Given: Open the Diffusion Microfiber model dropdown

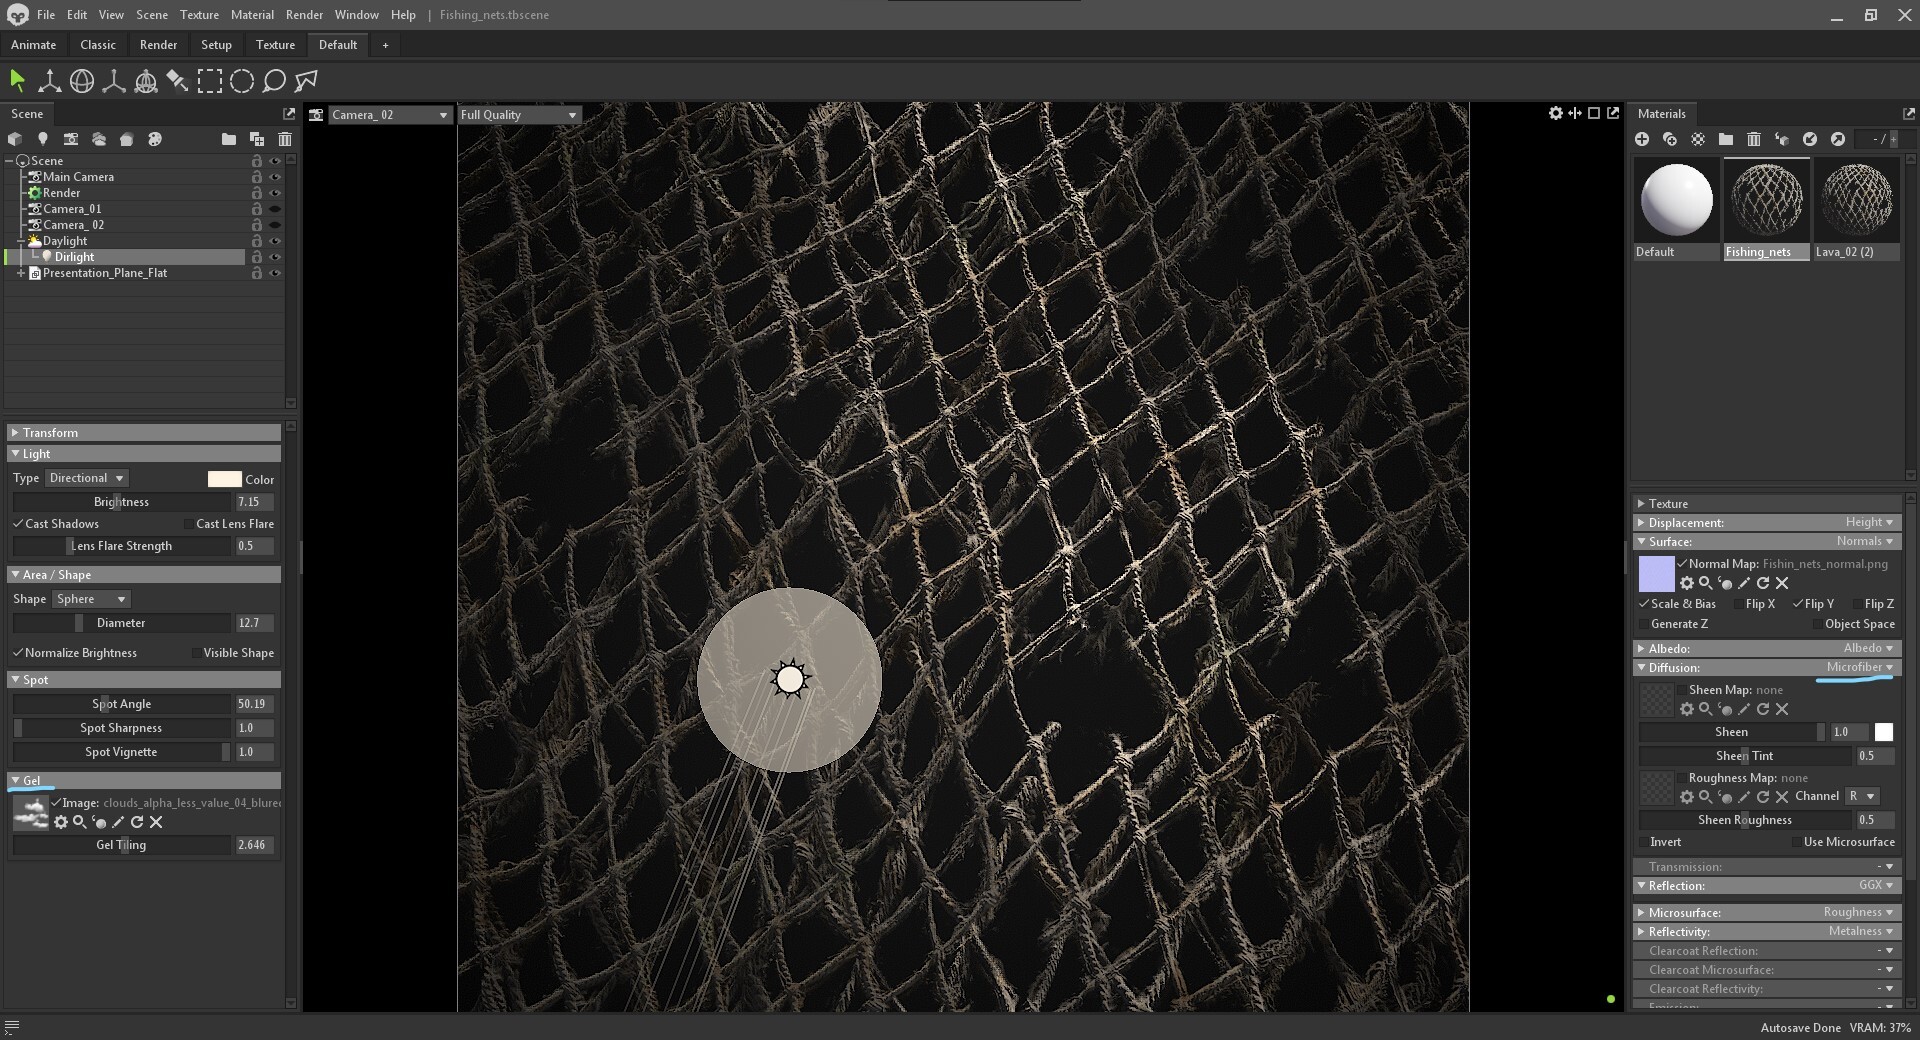Looking at the screenshot, I should tap(1859, 667).
